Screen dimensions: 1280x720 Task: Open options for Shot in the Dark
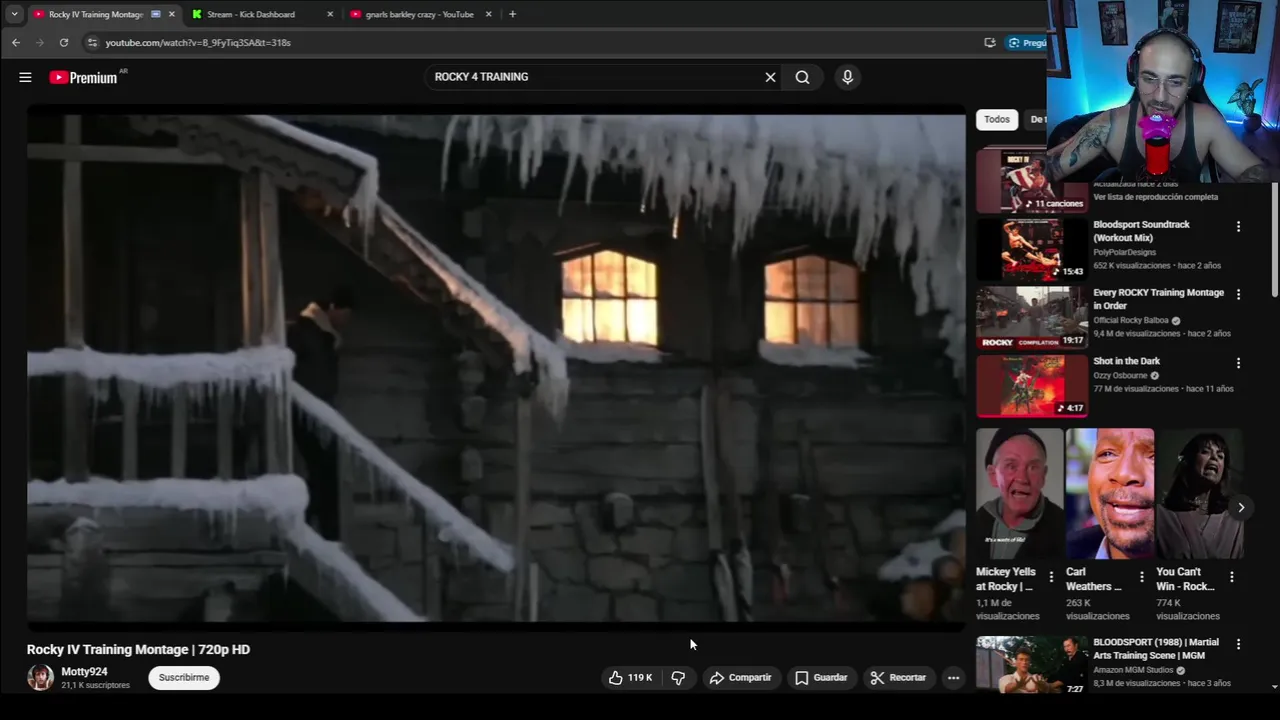(x=1238, y=363)
